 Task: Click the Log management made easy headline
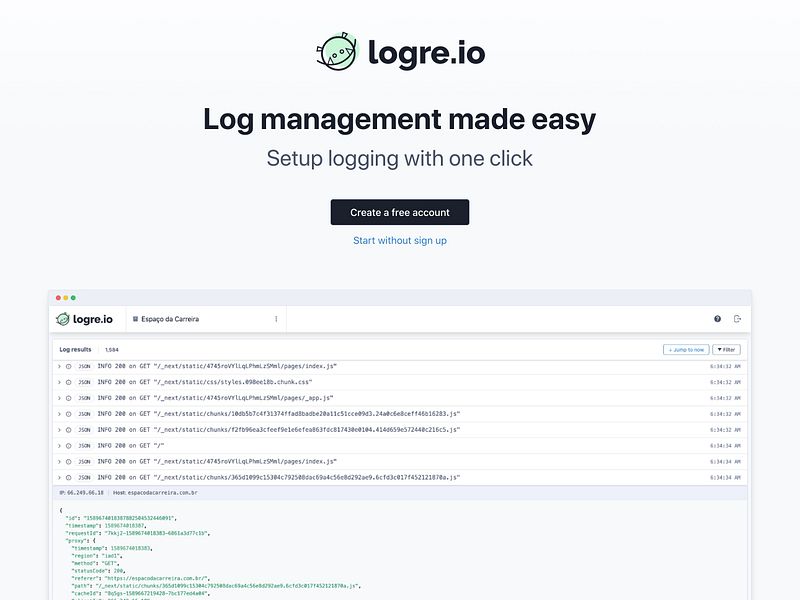(399, 119)
